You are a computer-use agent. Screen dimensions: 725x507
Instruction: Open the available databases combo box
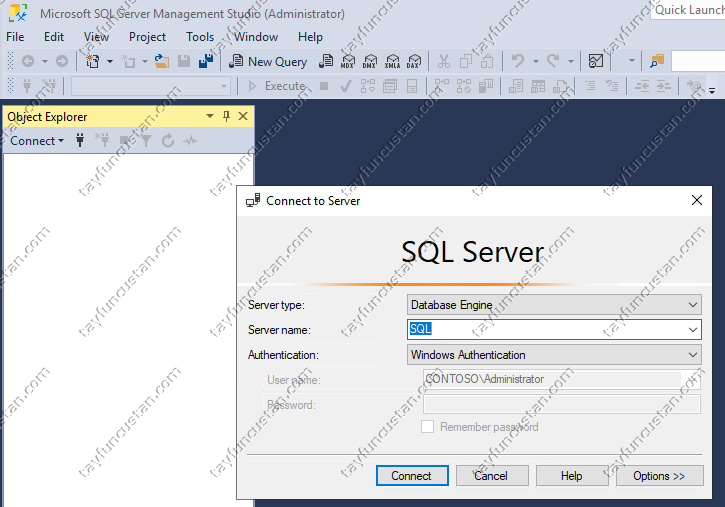click(151, 86)
